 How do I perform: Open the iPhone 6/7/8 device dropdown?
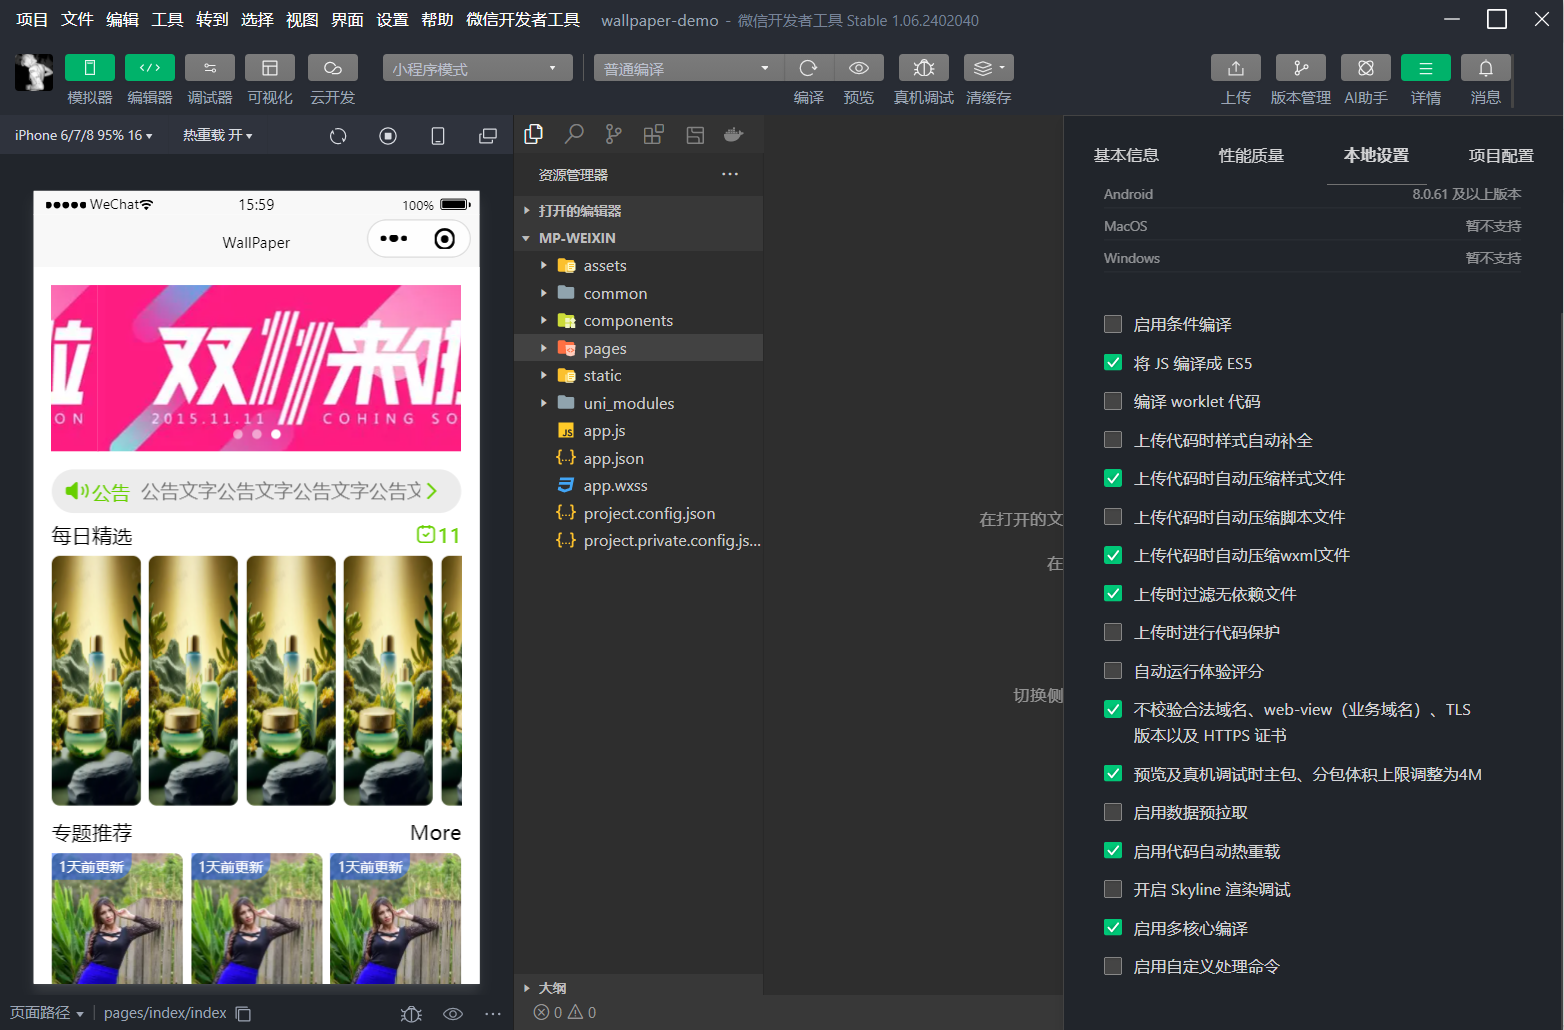coord(83,135)
